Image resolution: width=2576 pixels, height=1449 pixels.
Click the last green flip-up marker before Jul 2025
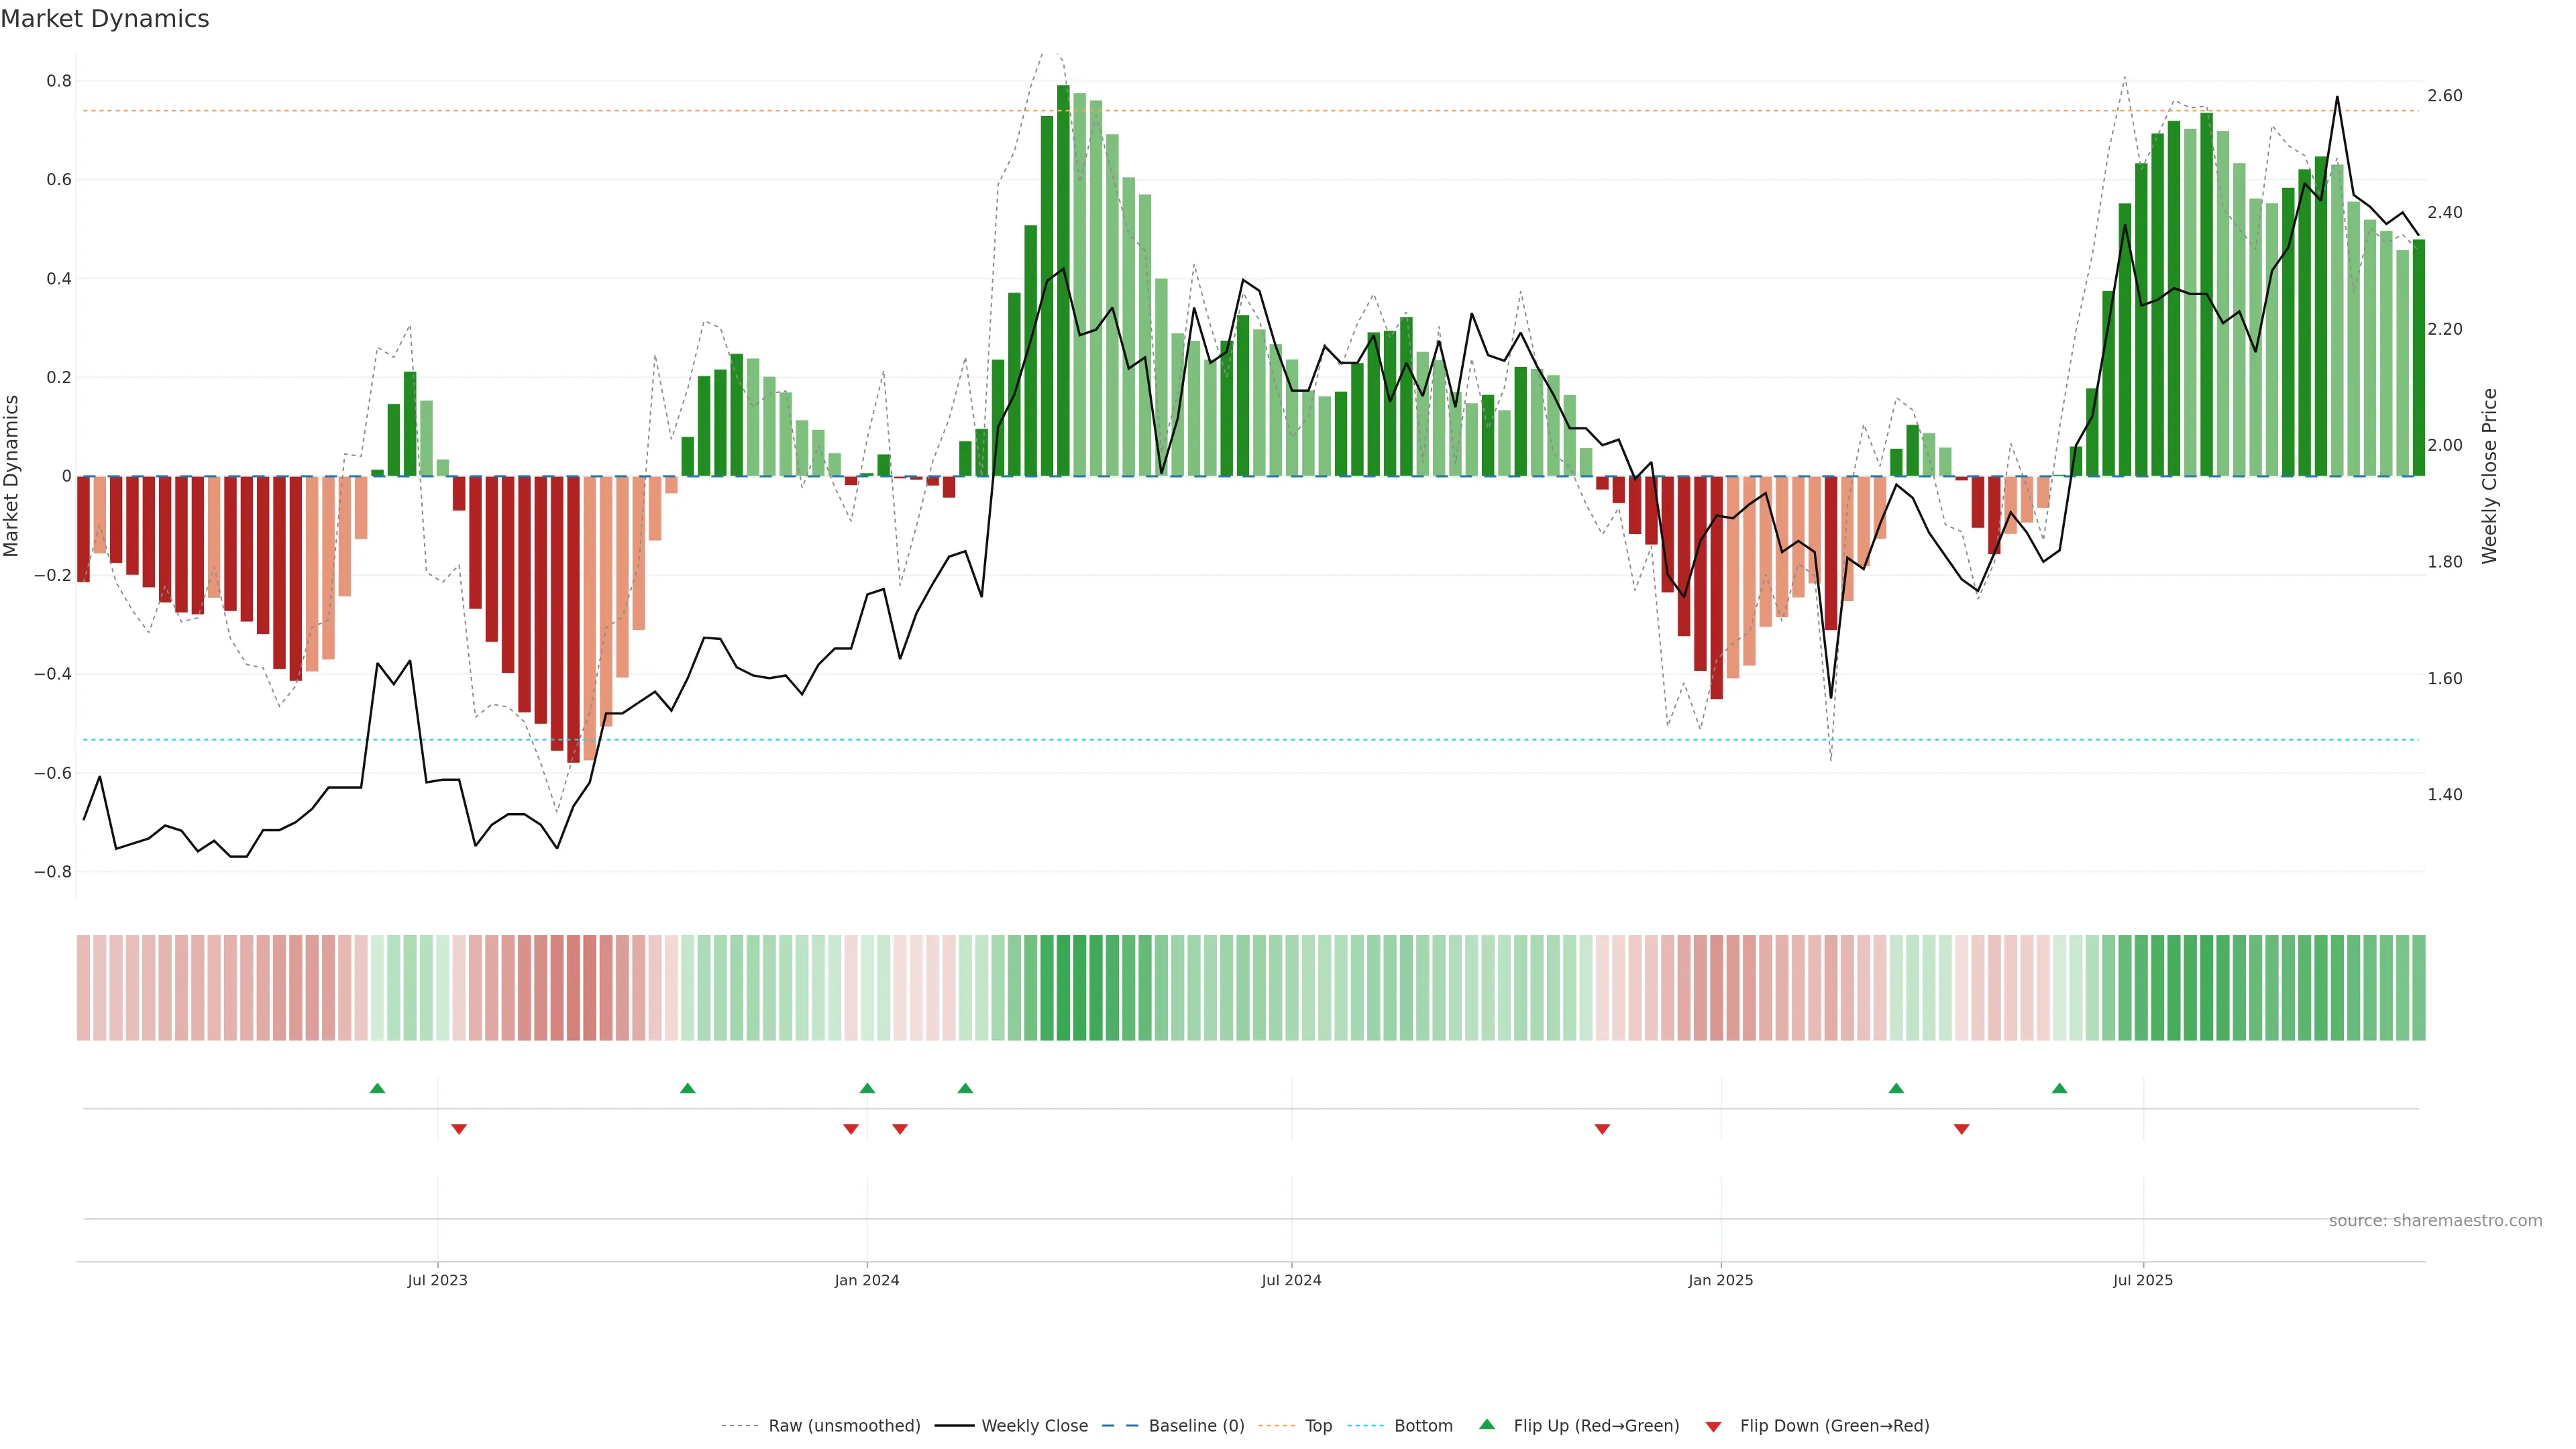[2059, 1088]
